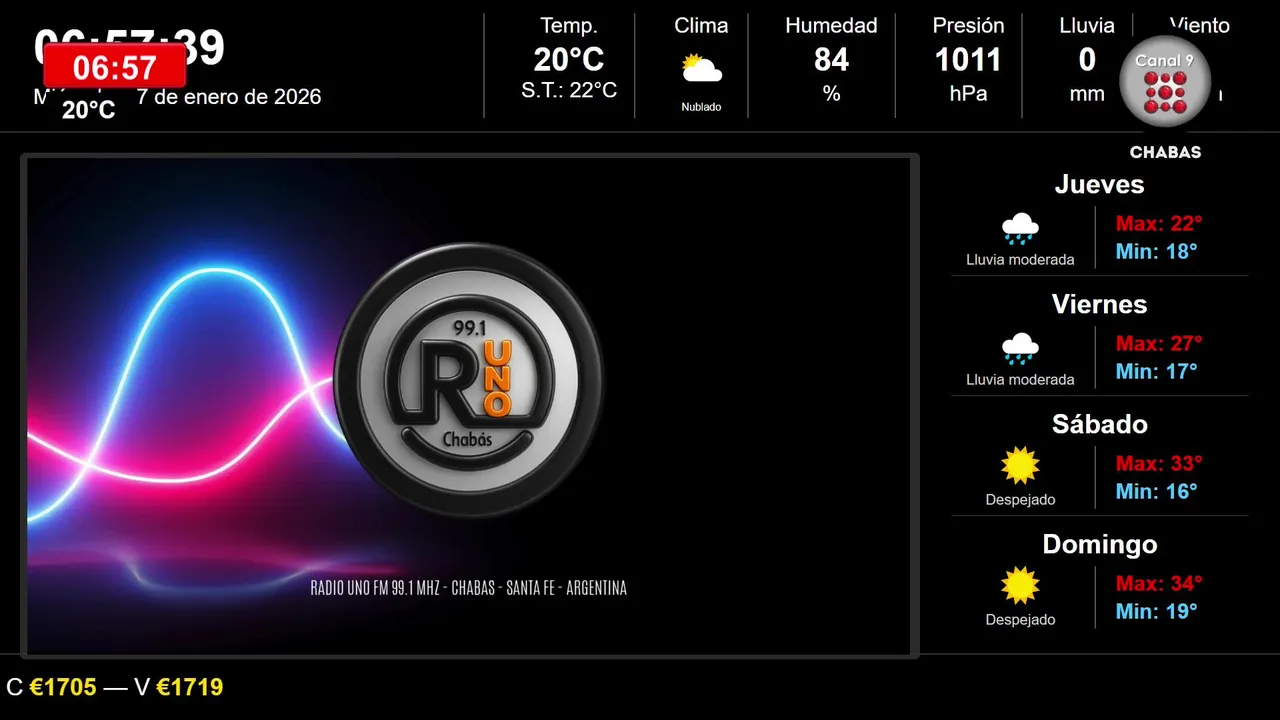Click Max: 33° for Sábado
This screenshot has width=1280, height=720.
(1159, 463)
